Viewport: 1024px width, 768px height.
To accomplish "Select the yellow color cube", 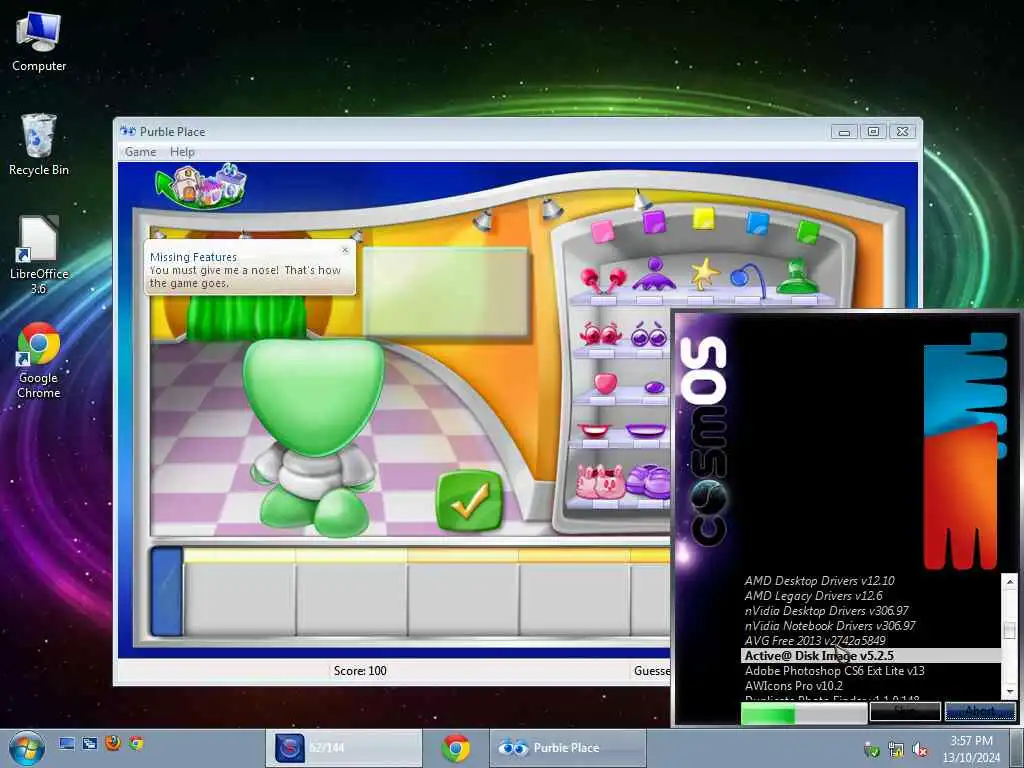I will coord(703,218).
